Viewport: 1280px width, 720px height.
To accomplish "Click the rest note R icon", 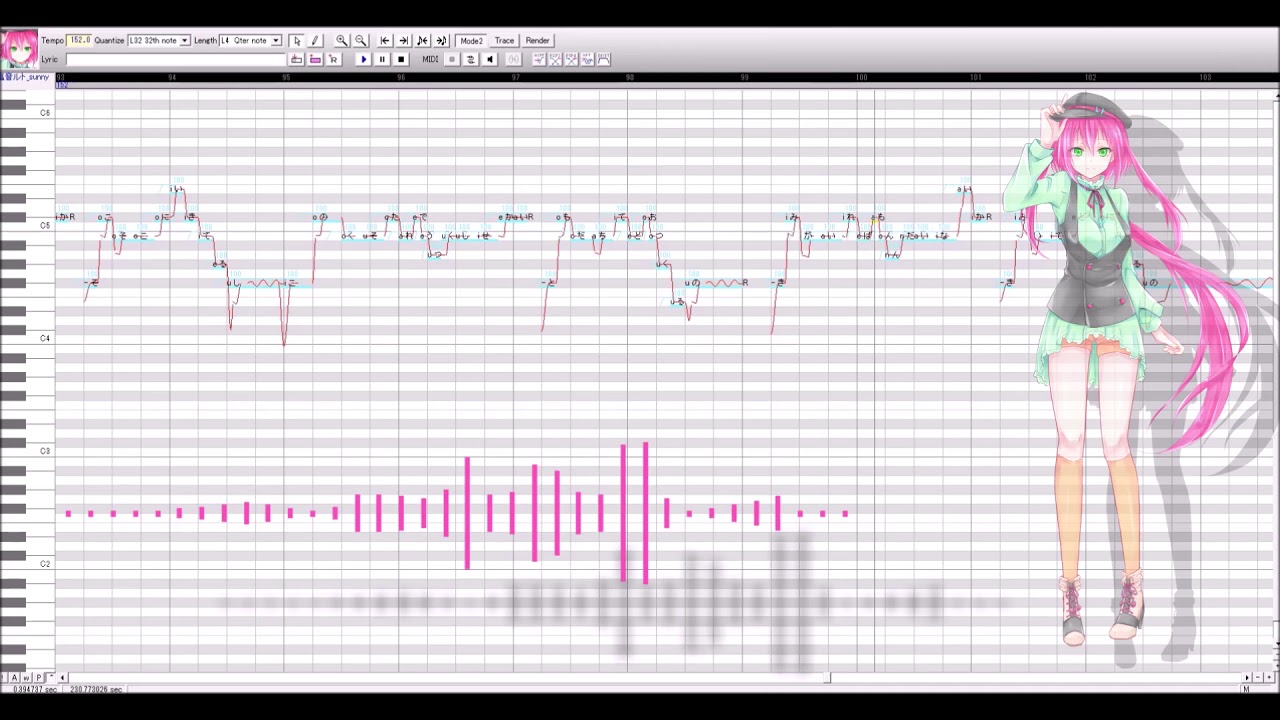I will (x=333, y=60).
